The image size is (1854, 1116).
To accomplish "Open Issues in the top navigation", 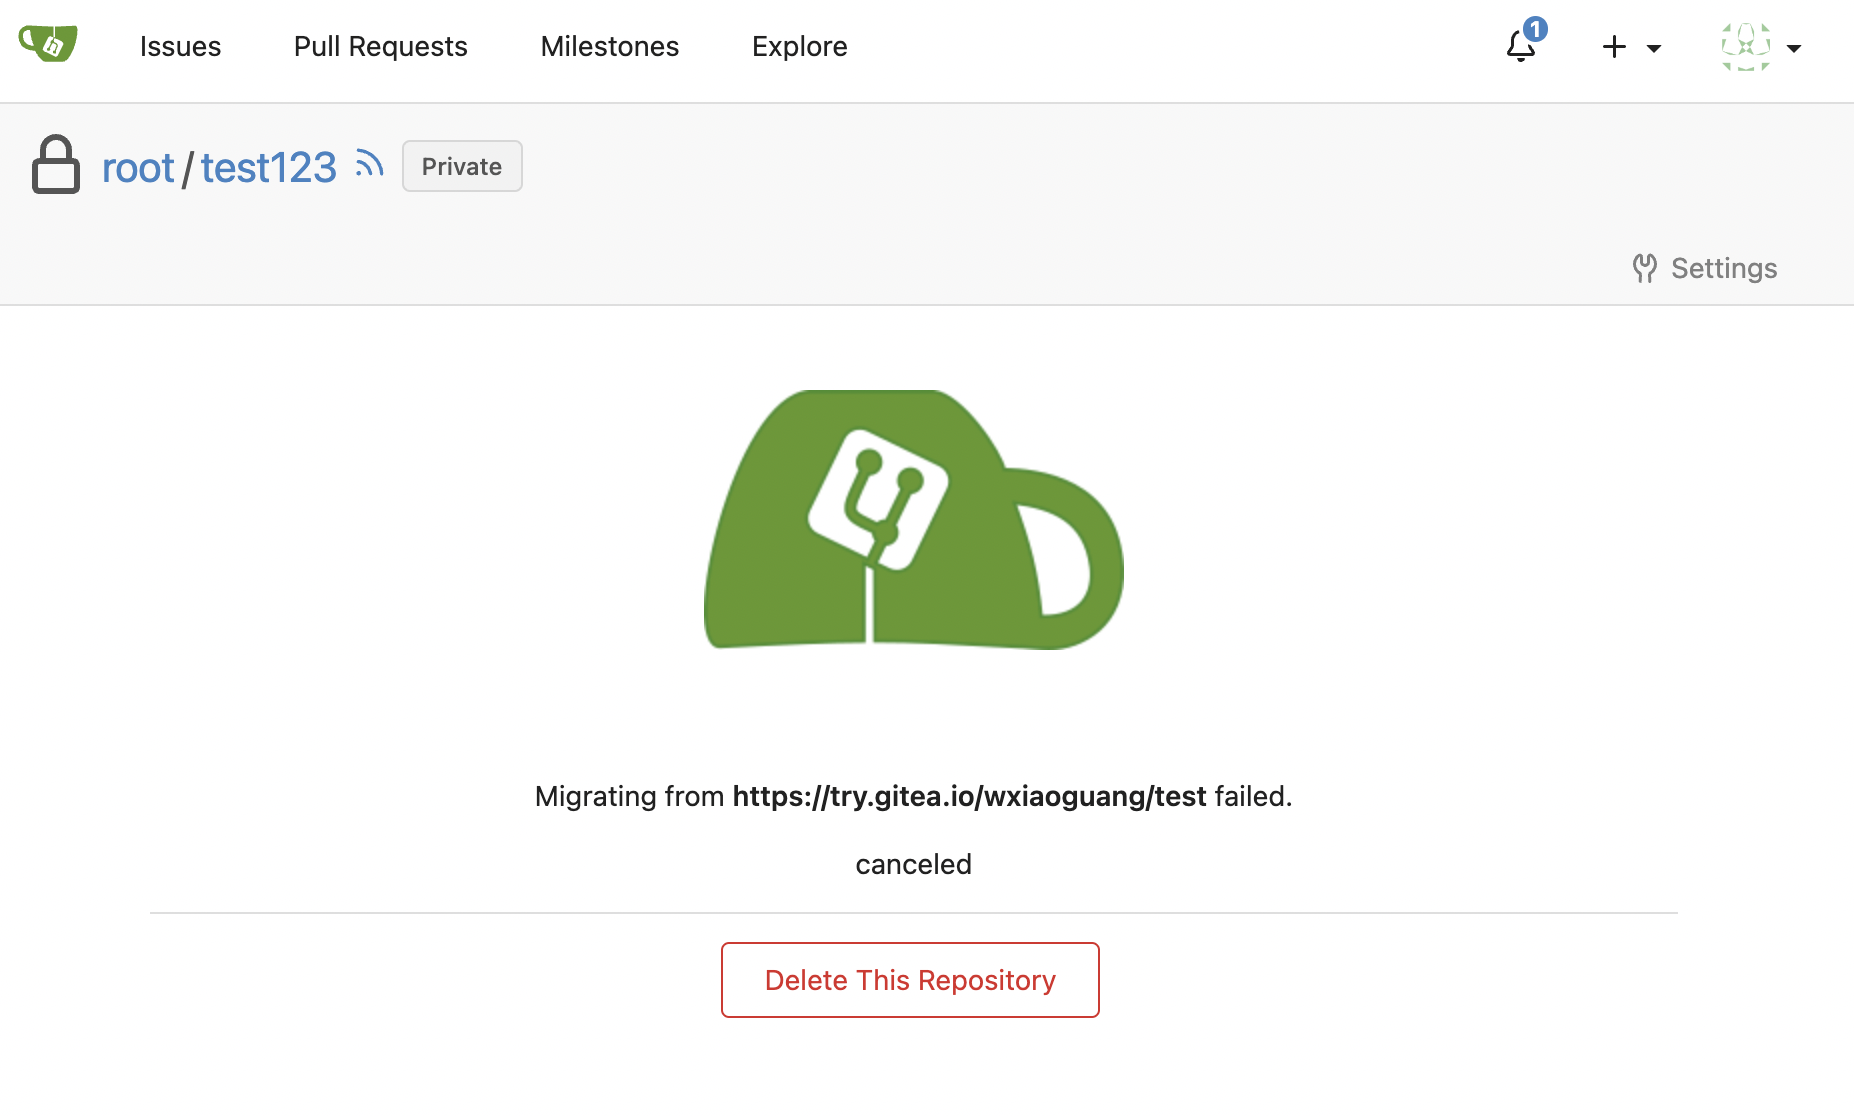I will click(180, 47).
